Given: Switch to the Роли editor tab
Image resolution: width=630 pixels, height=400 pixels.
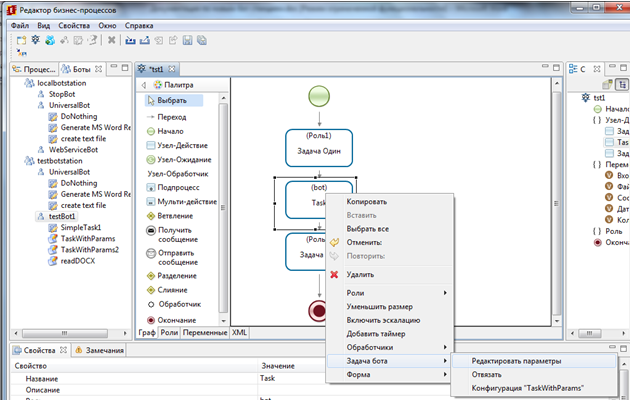Looking at the screenshot, I should tap(169, 333).
